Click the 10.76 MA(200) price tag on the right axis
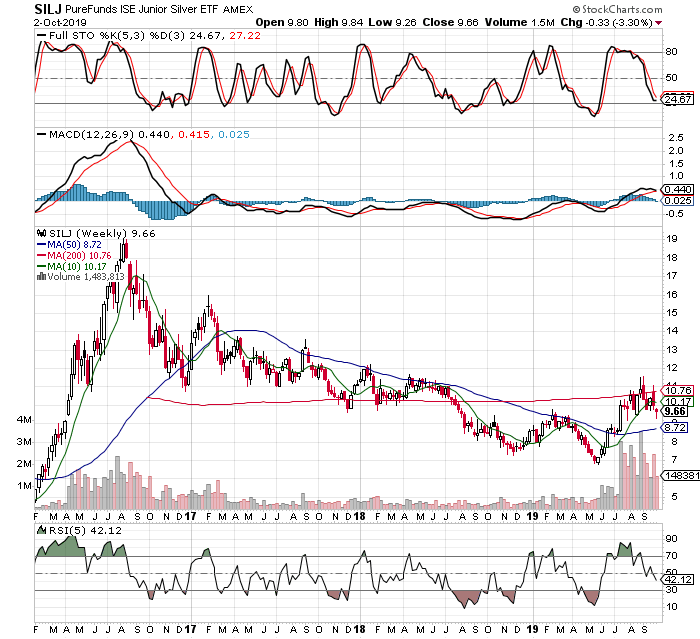 tap(678, 390)
